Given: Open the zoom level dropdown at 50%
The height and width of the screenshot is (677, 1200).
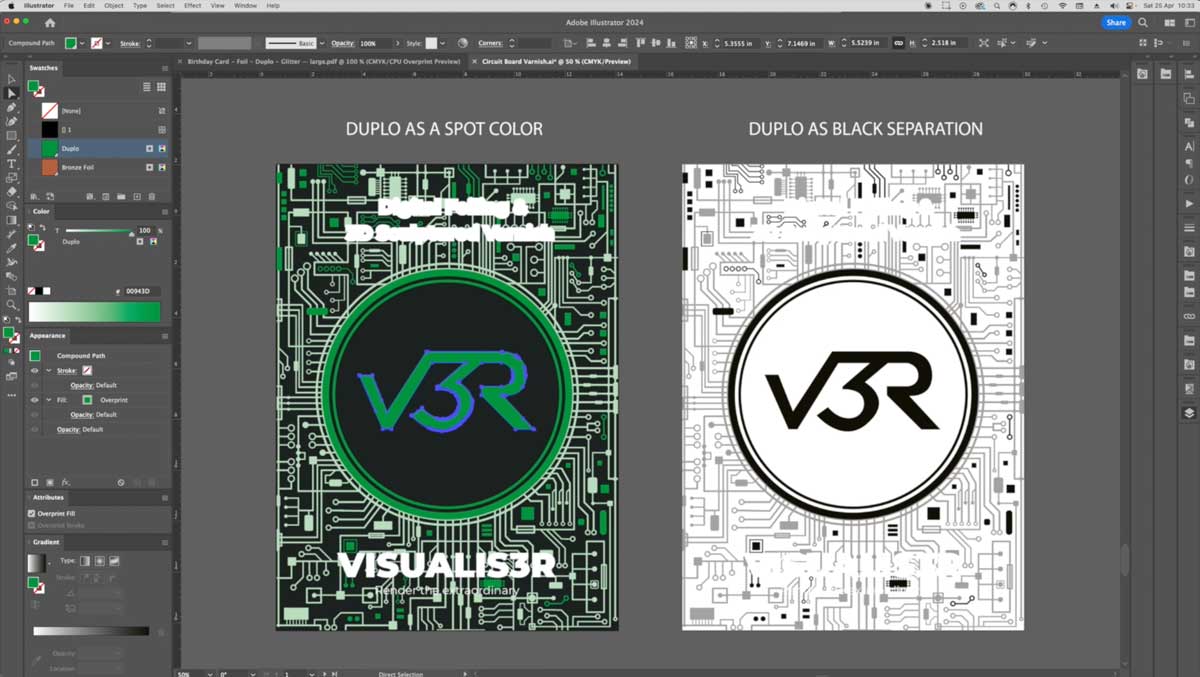Looking at the screenshot, I should (x=208, y=674).
